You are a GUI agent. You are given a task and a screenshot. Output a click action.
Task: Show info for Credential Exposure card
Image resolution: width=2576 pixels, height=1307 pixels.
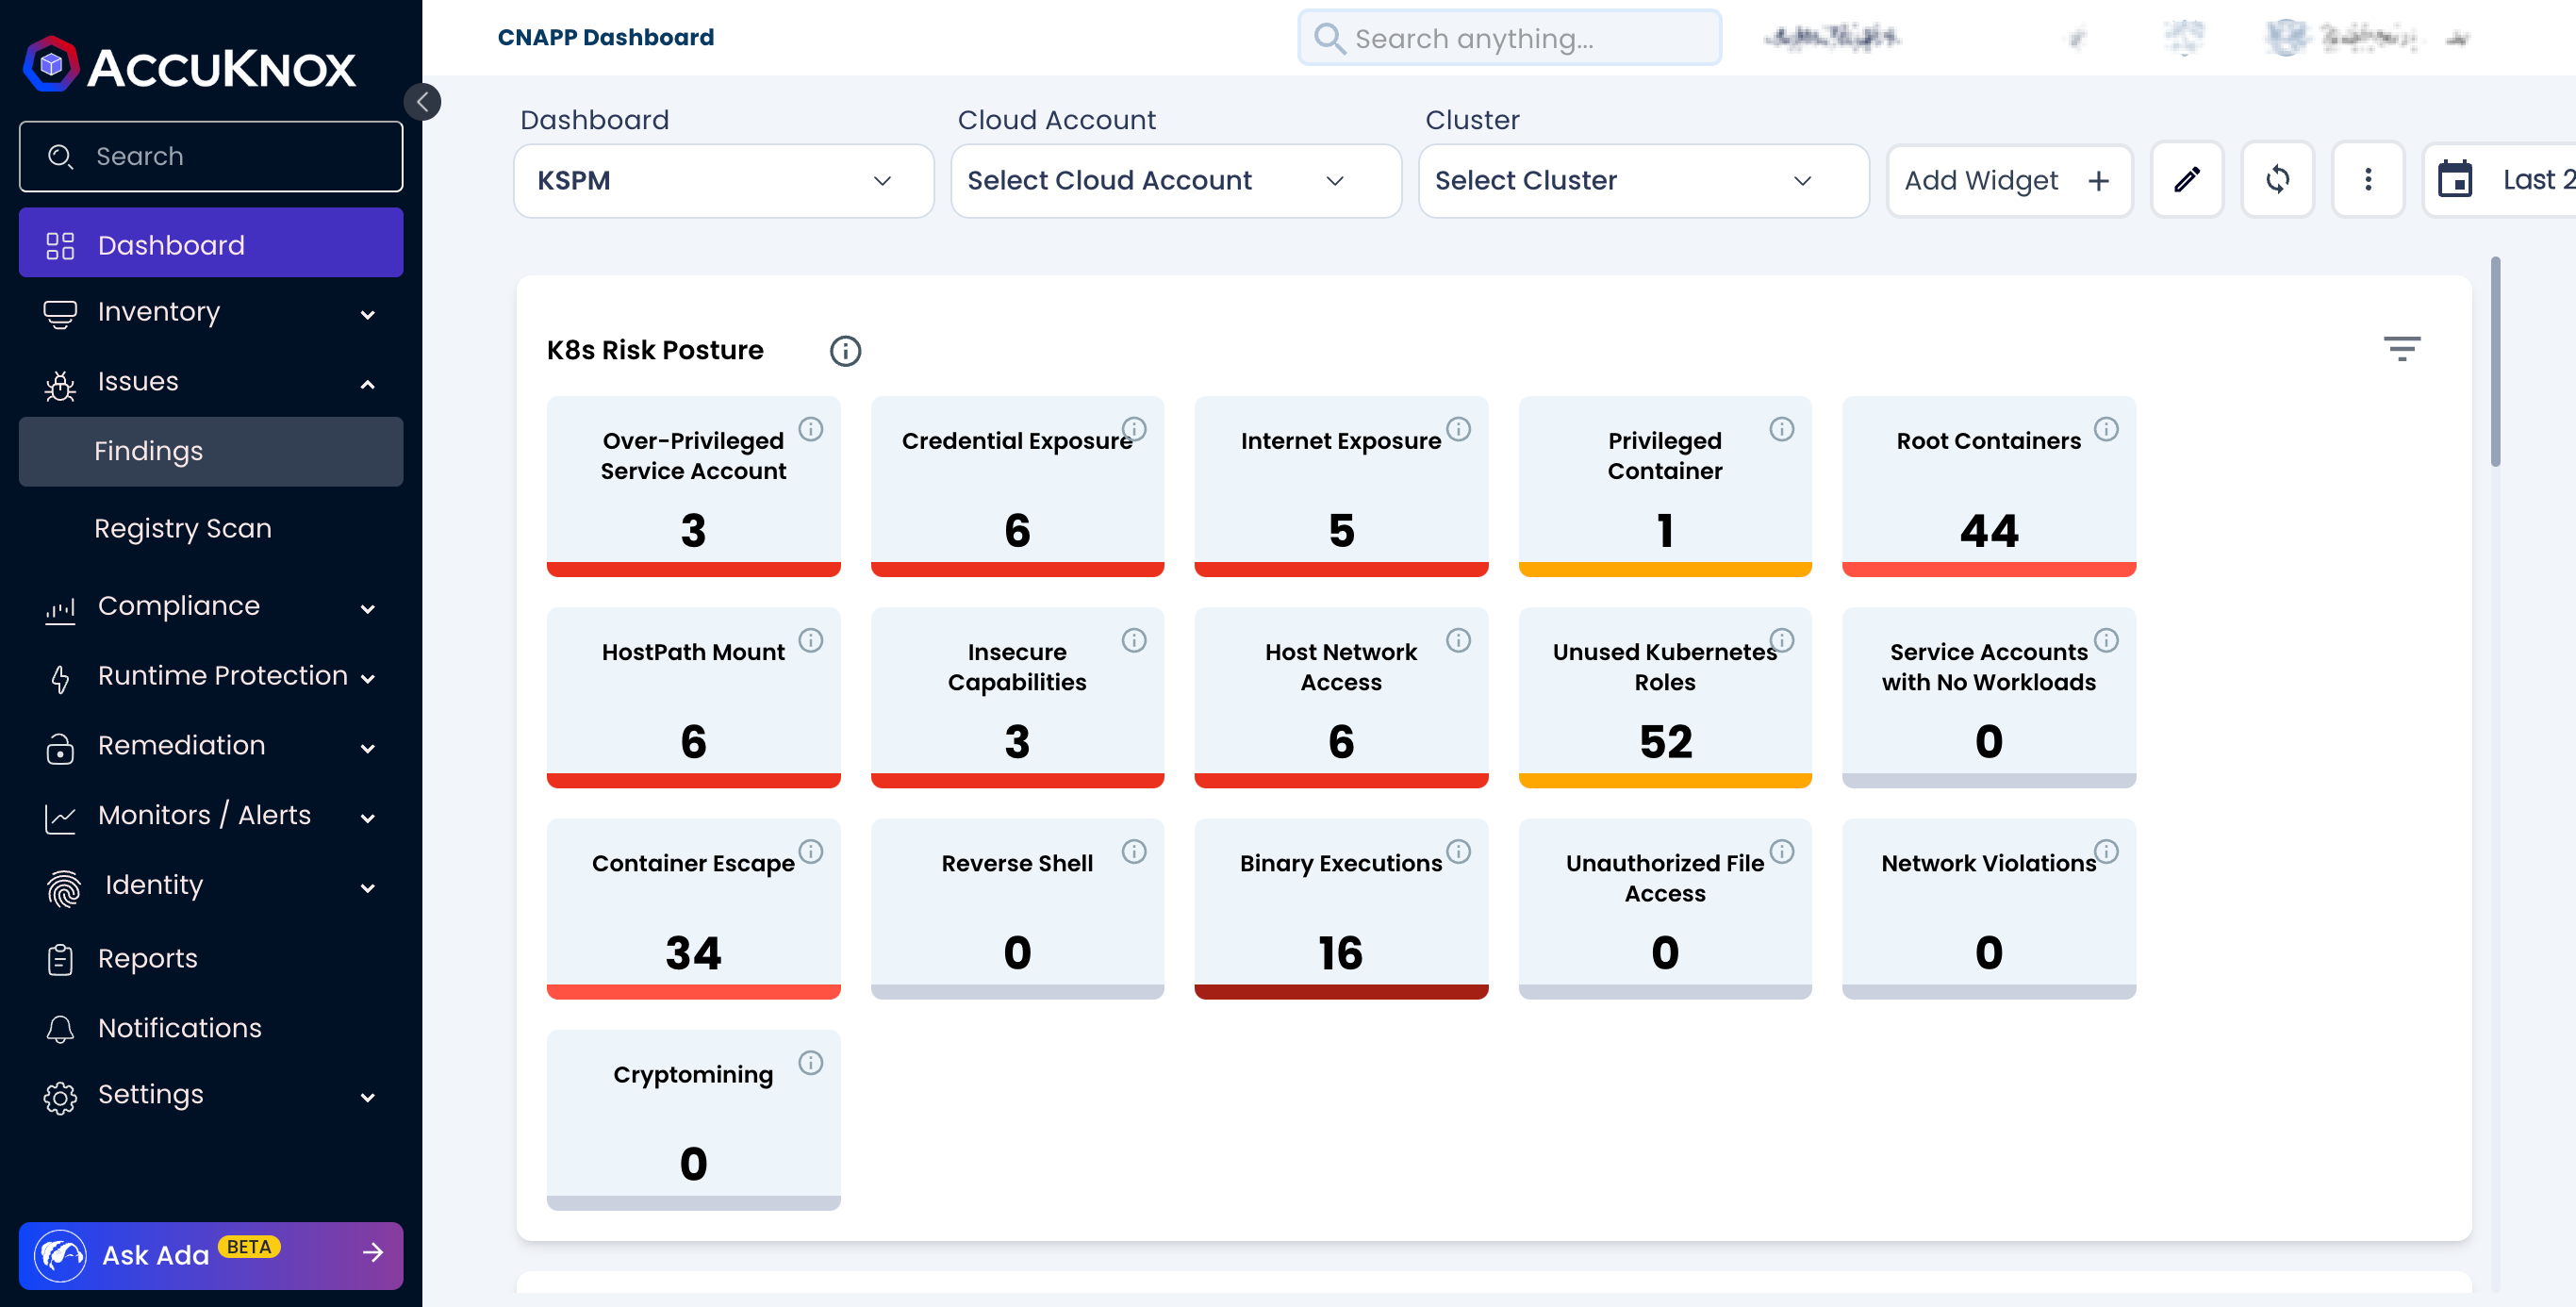point(1134,429)
